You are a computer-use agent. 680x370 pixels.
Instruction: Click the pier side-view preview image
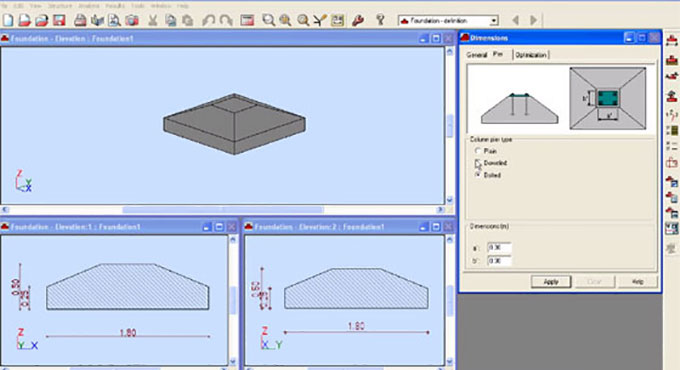(519, 108)
